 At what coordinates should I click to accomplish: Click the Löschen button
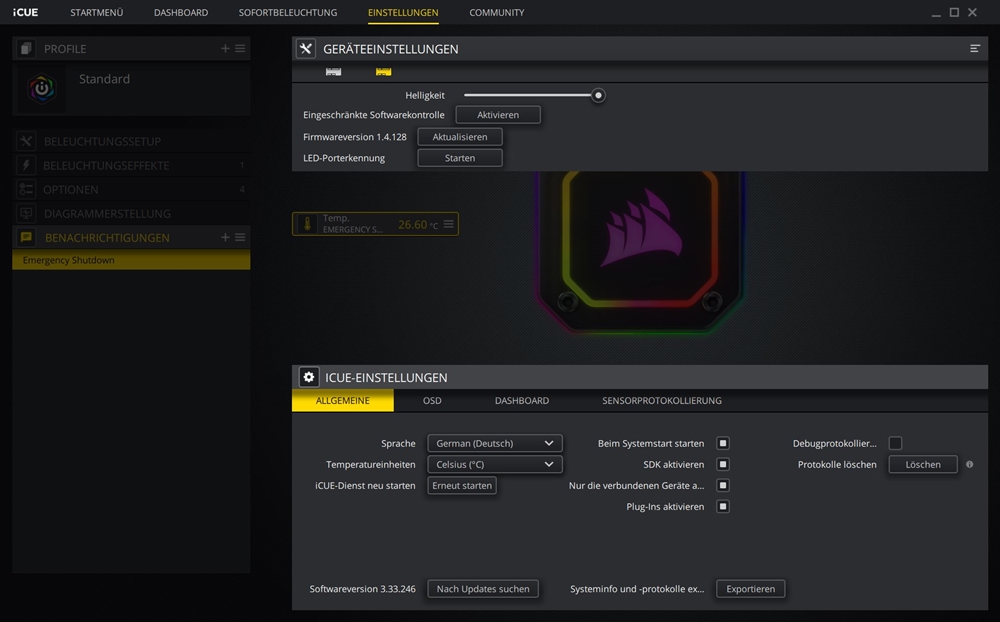[x=923, y=464]
